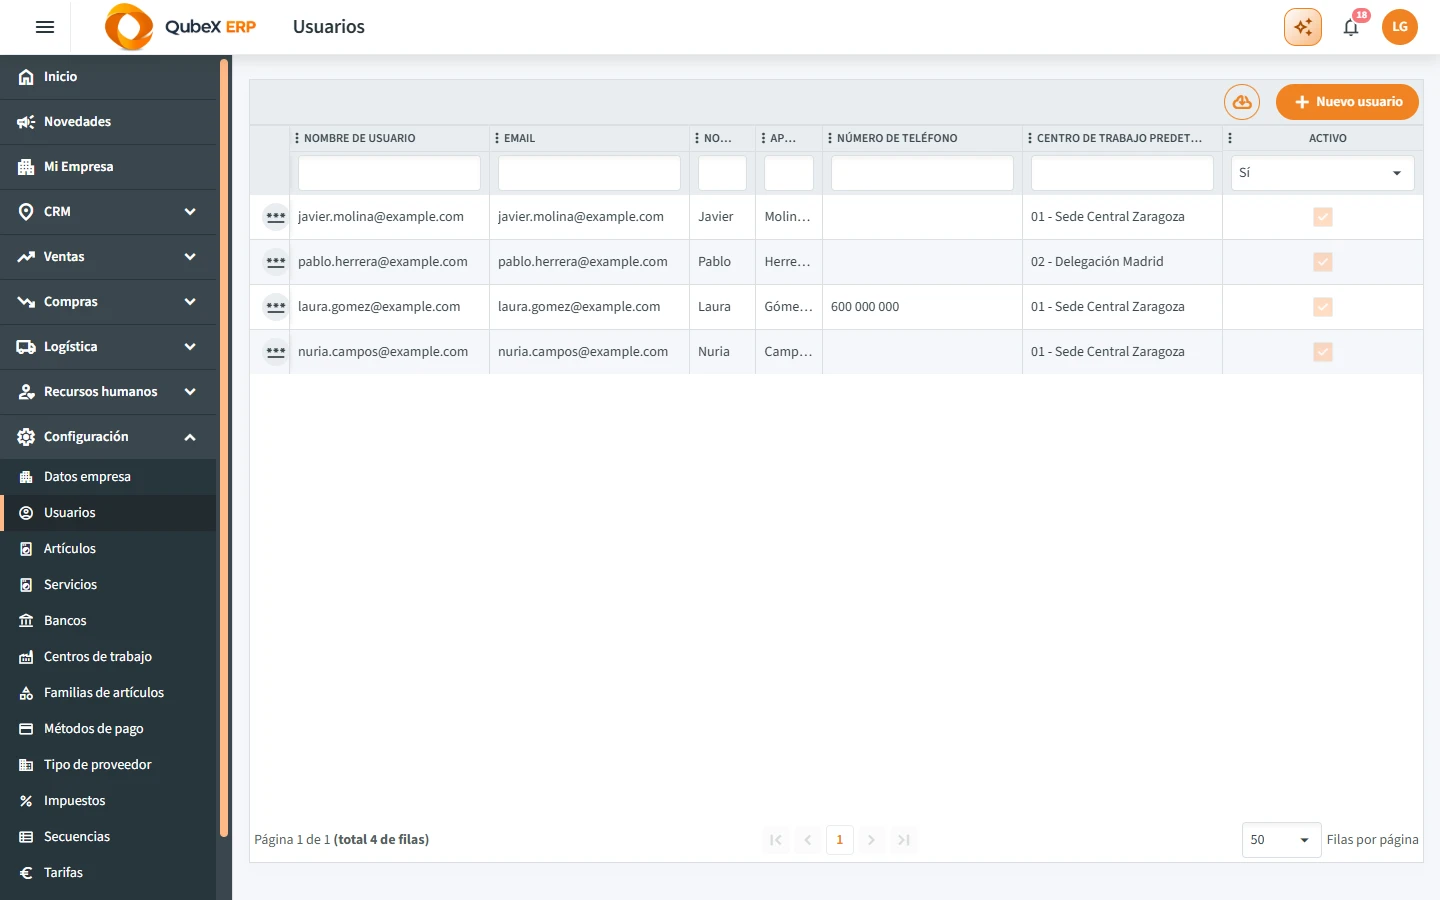1440x900 pixels.
Task: Expand the Ventas sidebar section
Action: [108, 257]
